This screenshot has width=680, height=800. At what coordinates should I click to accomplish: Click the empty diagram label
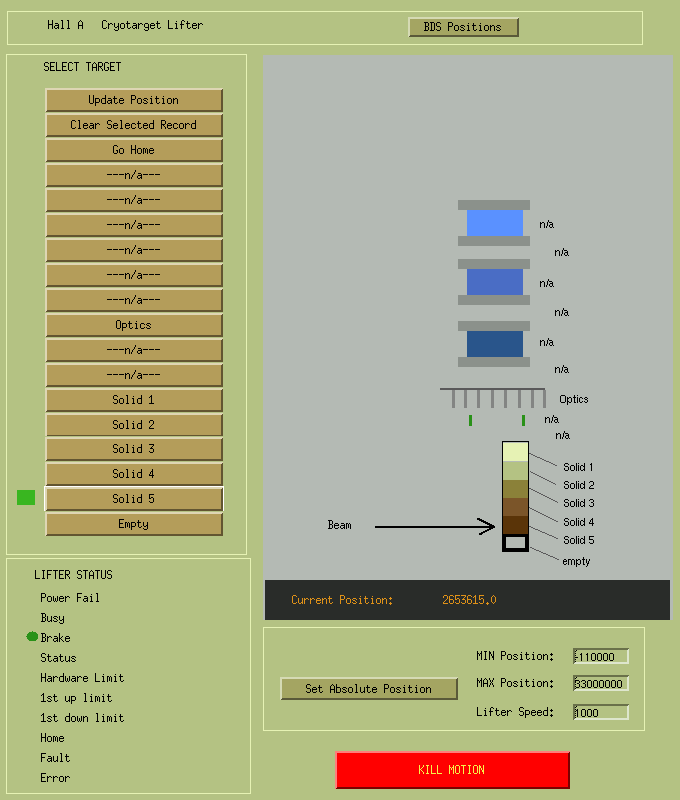pos(576,561)
